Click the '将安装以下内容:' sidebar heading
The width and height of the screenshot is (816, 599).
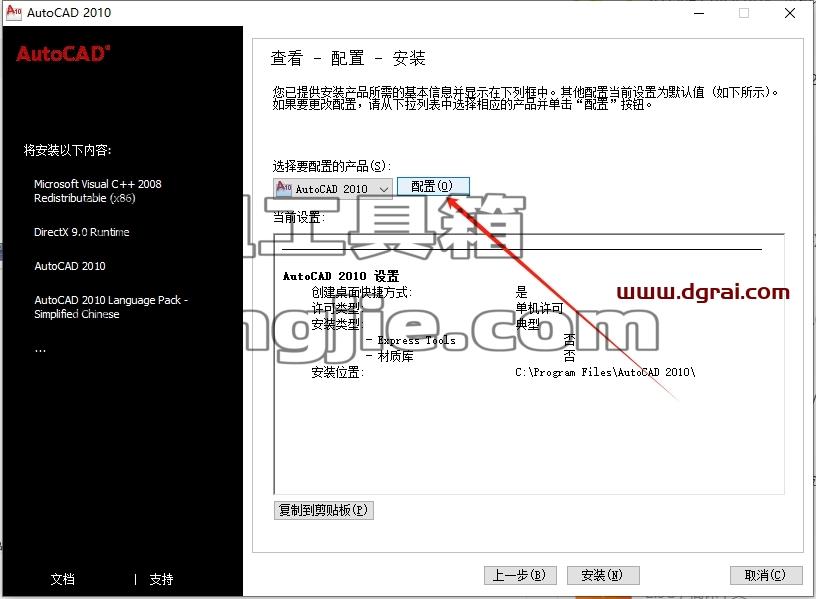tap(68, 150)
